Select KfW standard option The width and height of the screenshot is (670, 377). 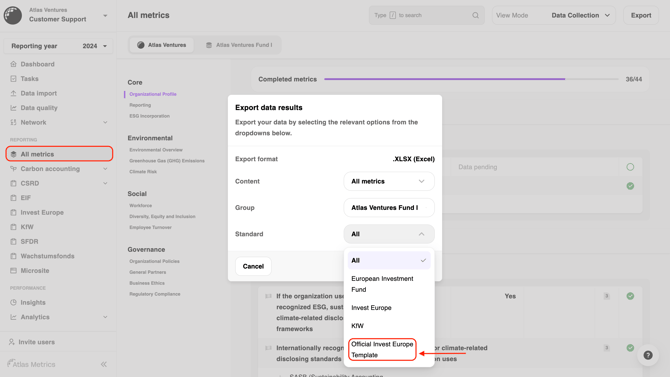click(389, 326)
